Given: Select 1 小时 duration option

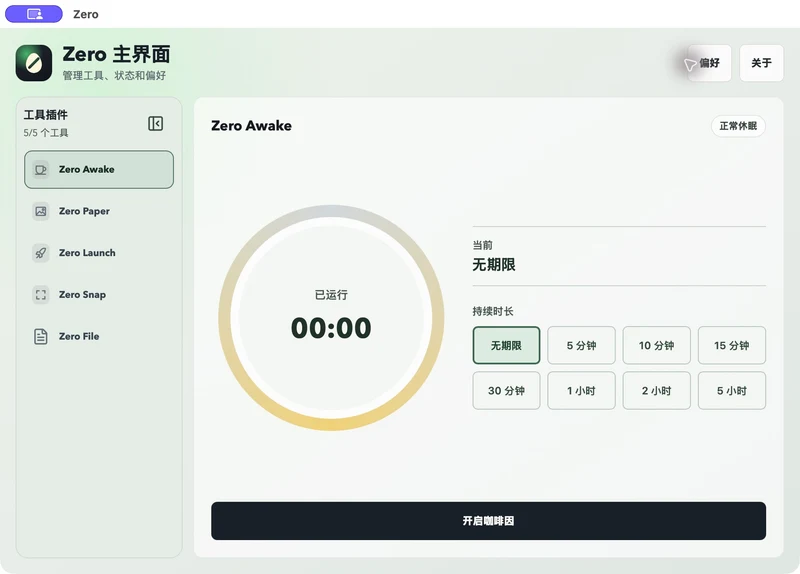Looking at the screenshot, I should (582, 391).
